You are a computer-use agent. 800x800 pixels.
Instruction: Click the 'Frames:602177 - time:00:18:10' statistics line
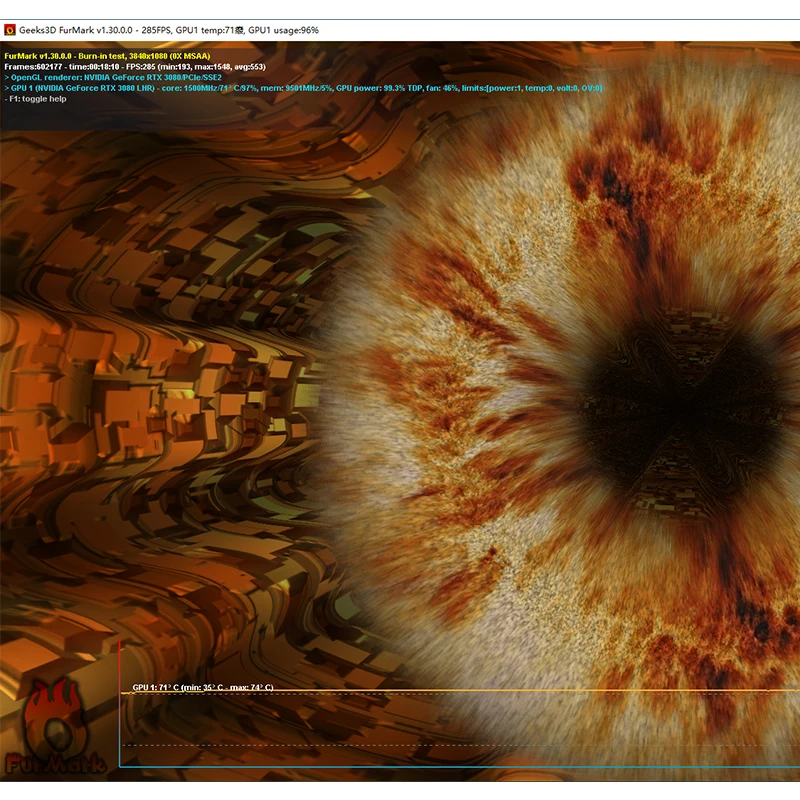click(x=135, y=67)
